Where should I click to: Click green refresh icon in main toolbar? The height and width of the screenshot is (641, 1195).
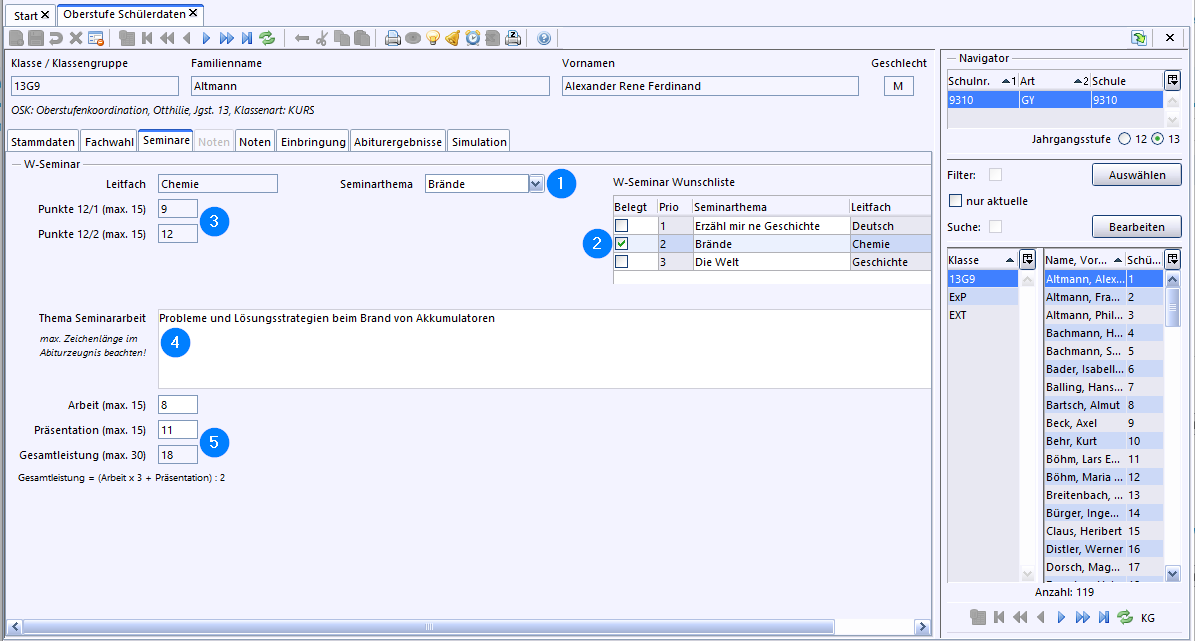[267, 38]
